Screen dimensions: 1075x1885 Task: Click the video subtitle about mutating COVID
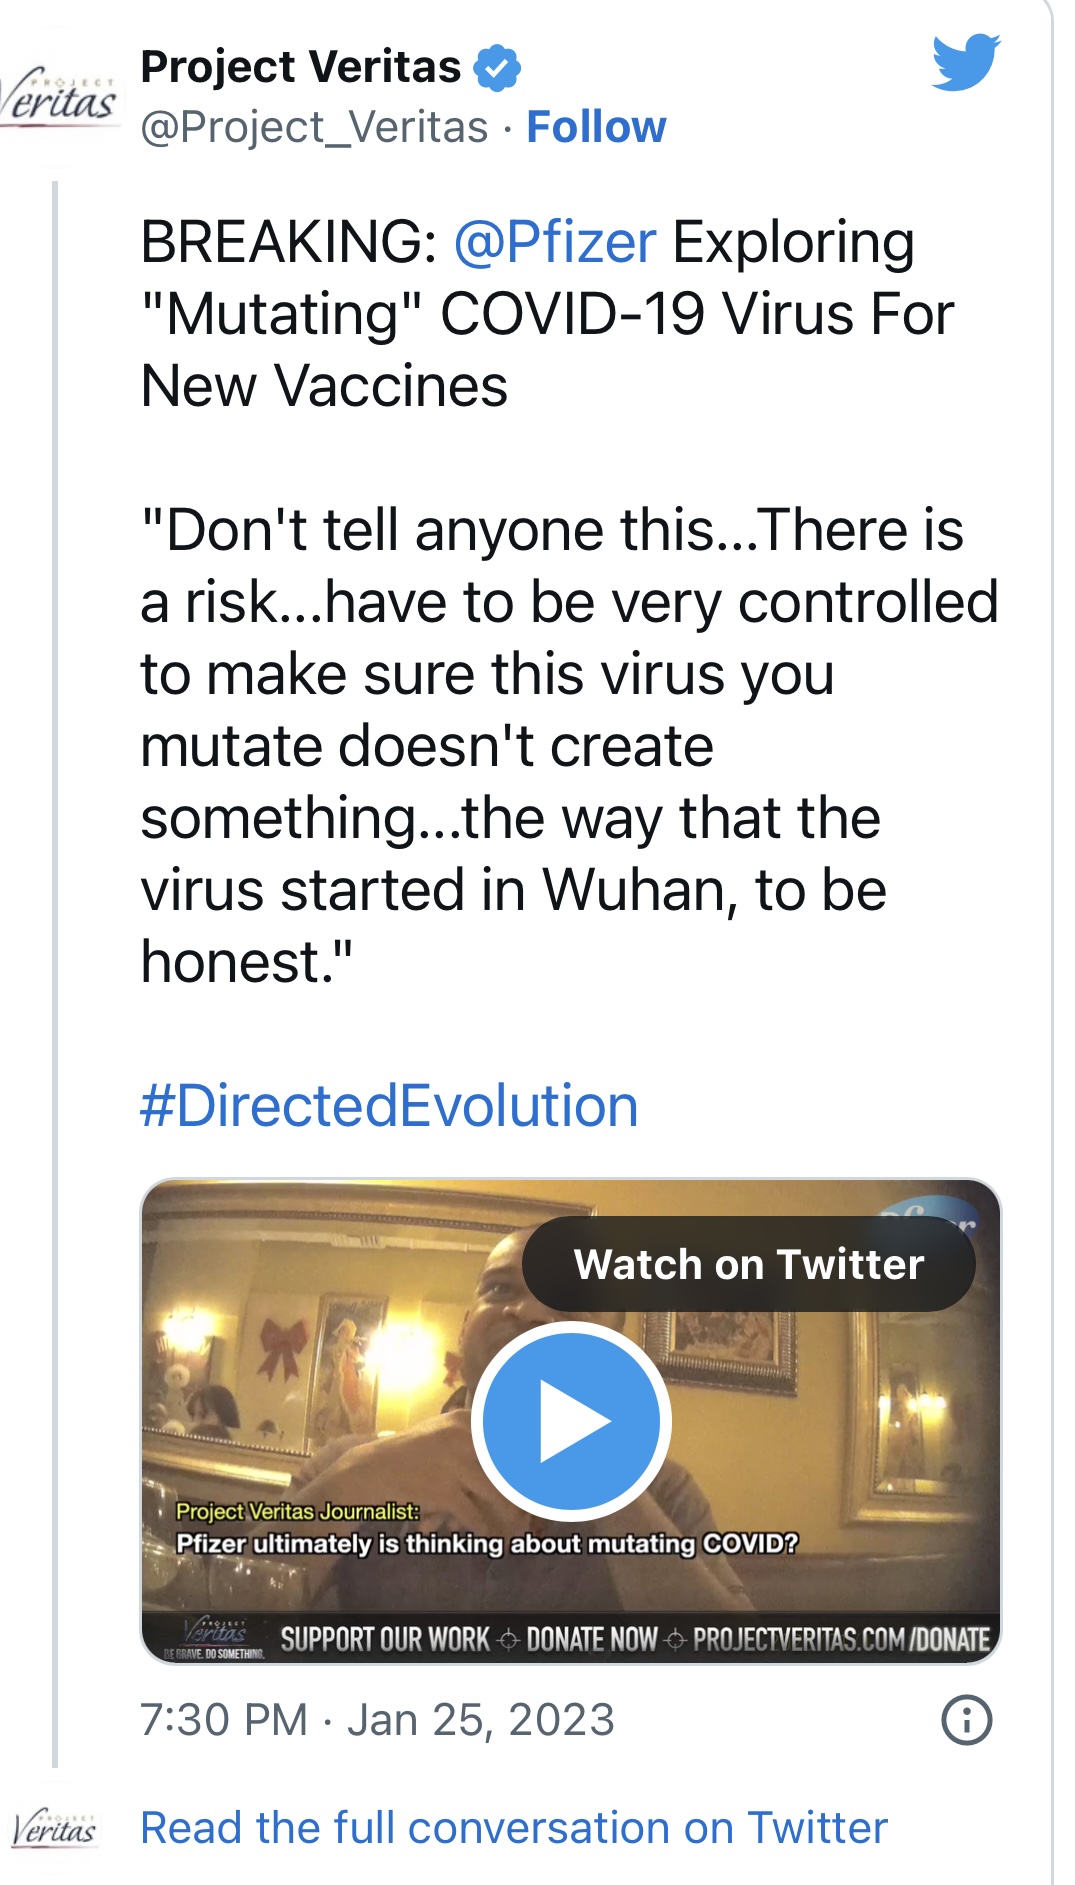click(x=487, y=1543)
